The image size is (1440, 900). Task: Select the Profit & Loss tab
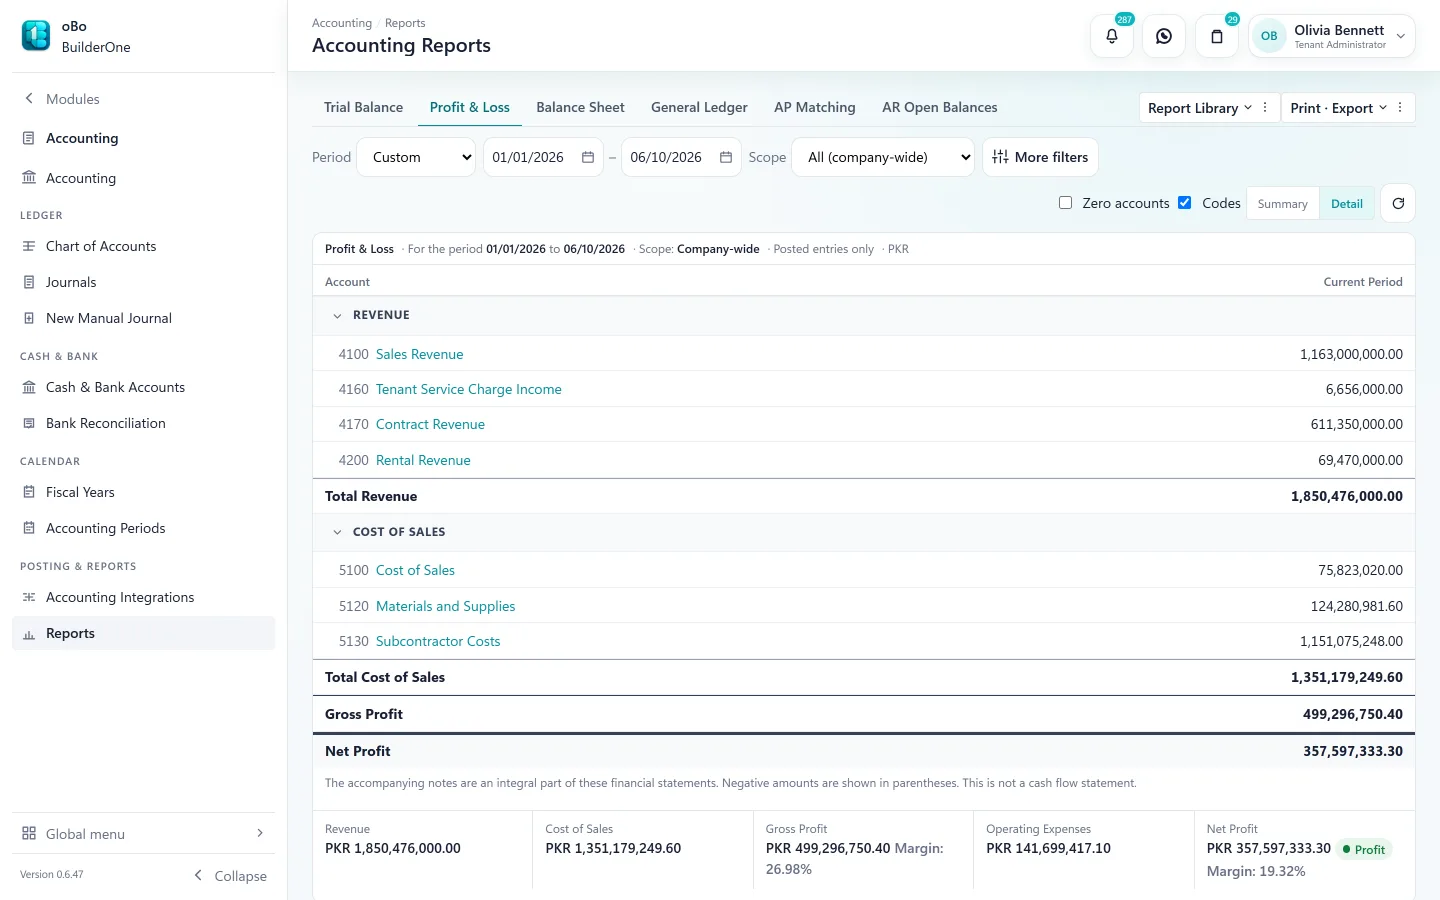470,107
